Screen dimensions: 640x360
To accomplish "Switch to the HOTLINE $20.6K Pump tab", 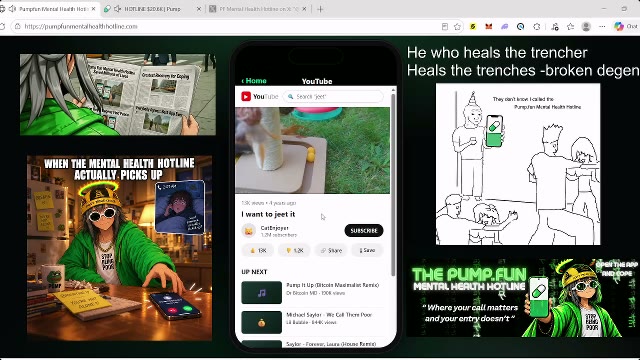I will 152,9.
